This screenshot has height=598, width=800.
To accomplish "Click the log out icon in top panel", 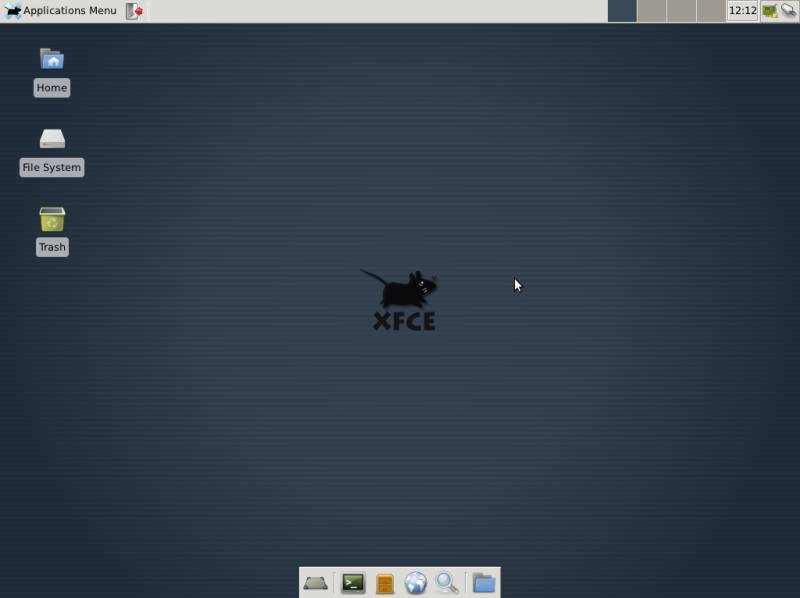I will (134, 11).
